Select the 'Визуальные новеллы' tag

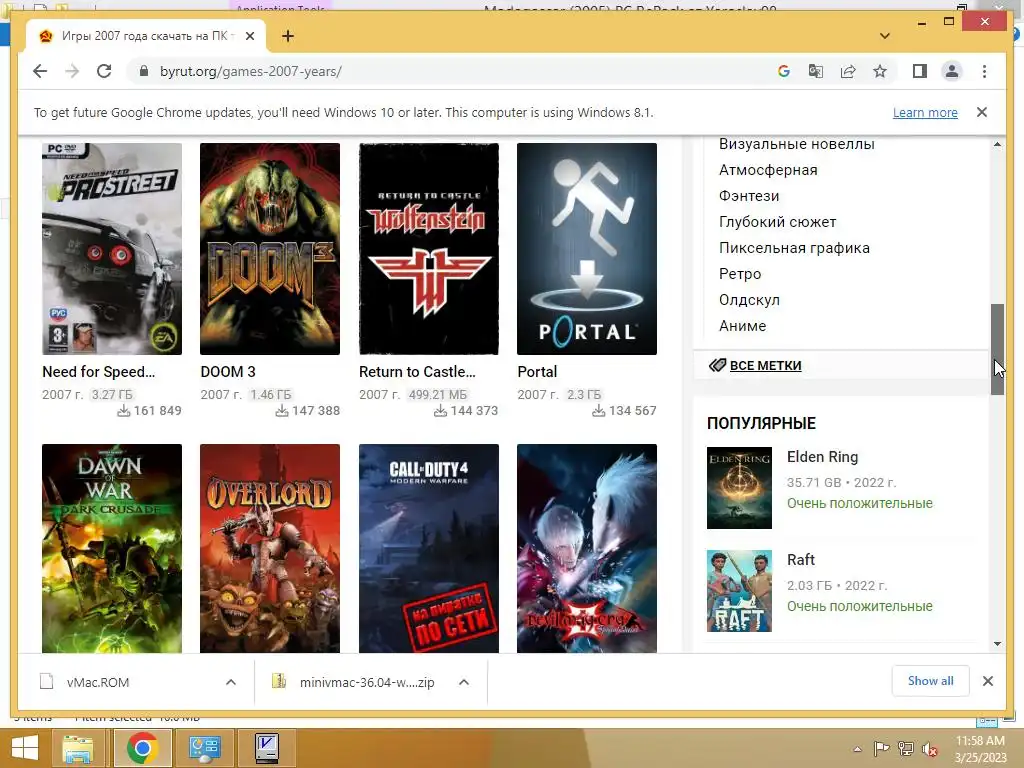point(796,144)
